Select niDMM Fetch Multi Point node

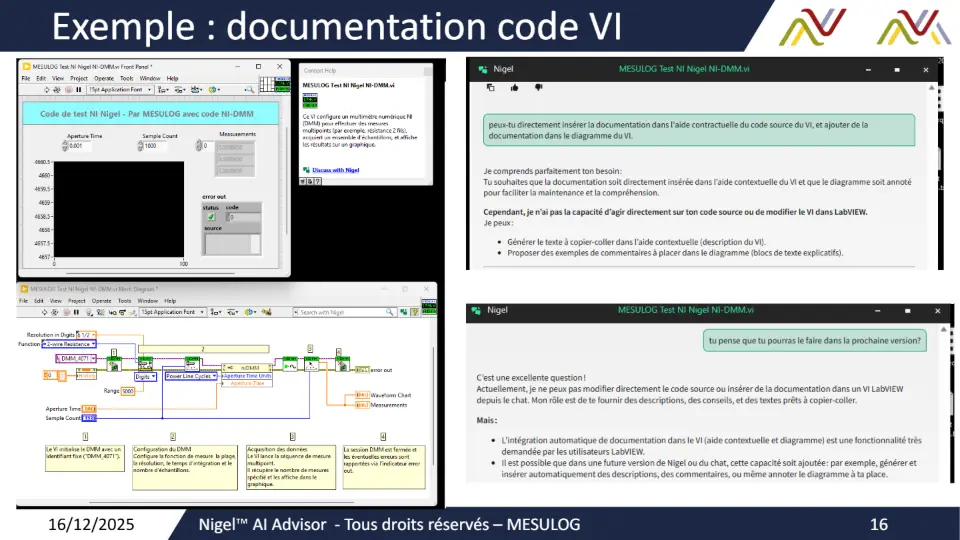click(311, 363)
